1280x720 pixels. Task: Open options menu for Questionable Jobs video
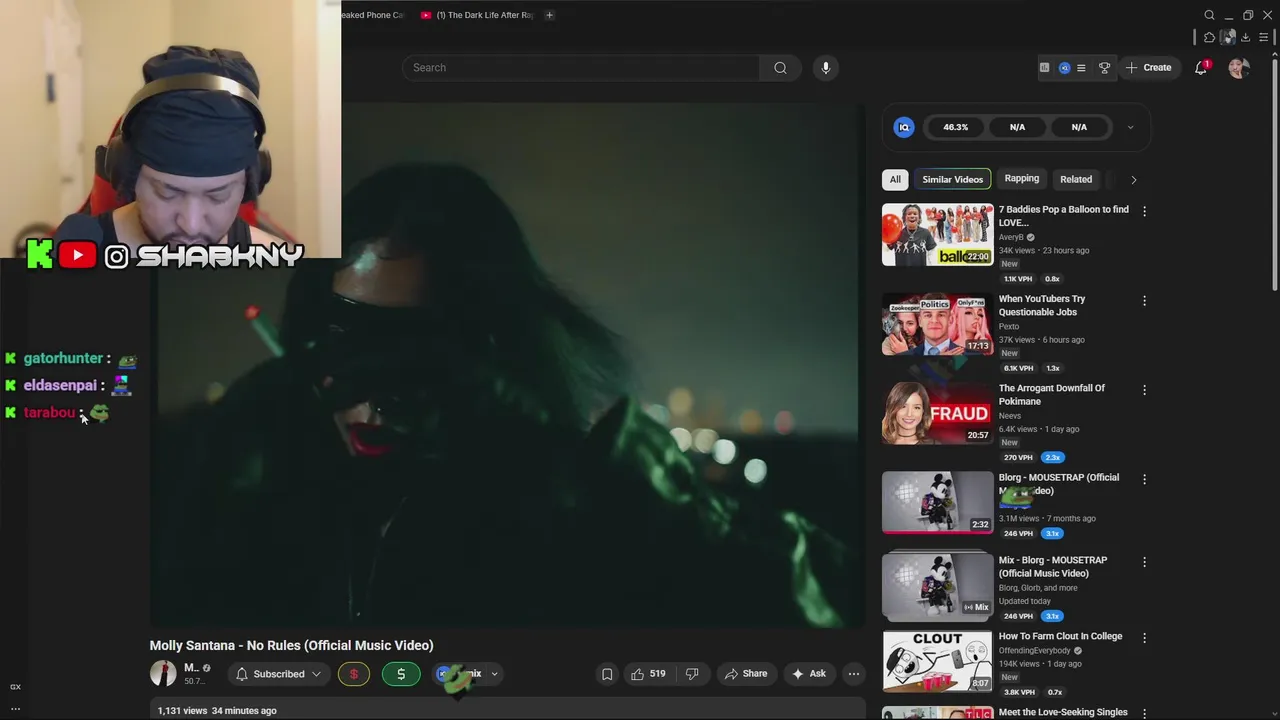1144,300
